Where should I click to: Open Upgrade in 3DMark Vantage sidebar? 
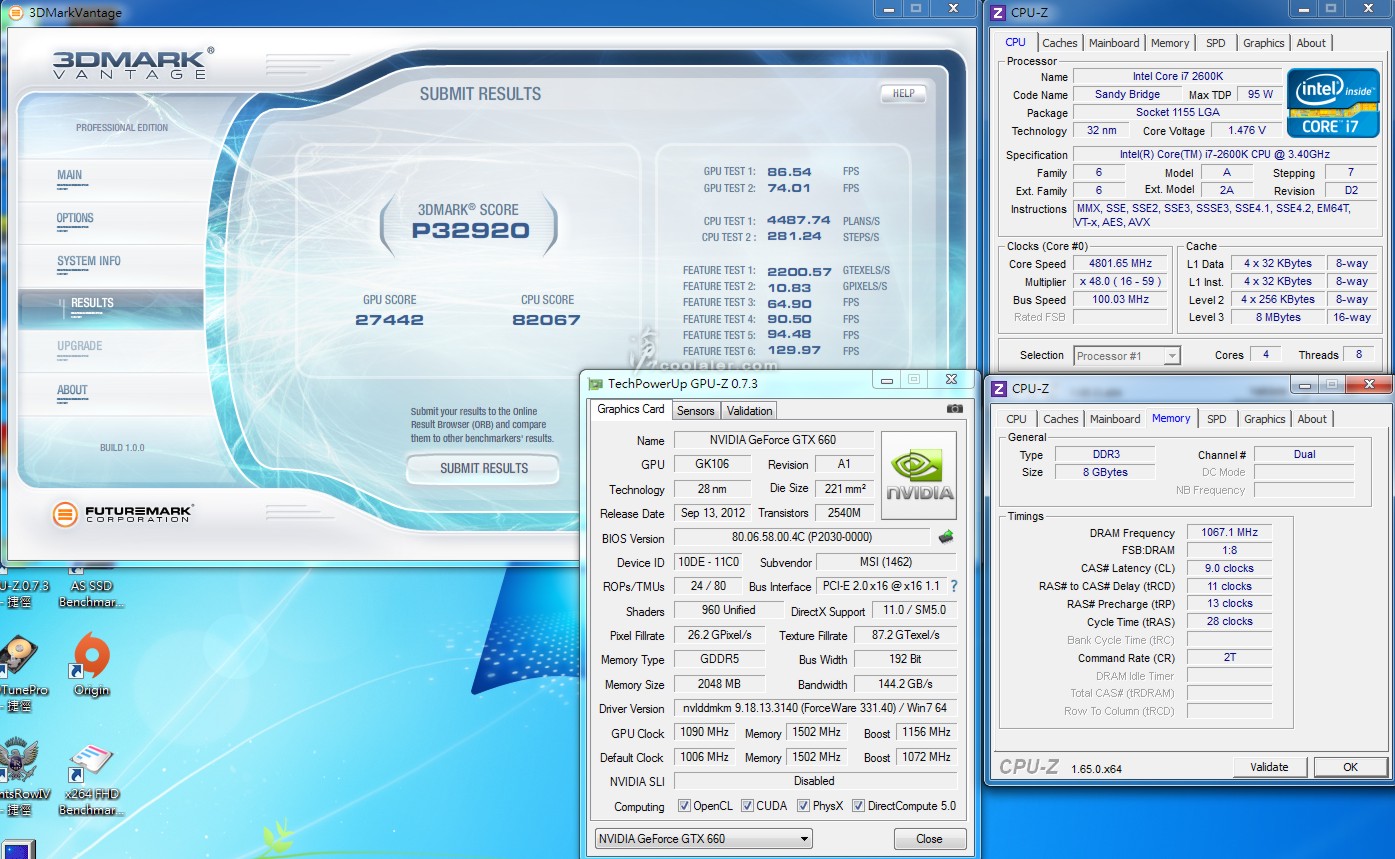pos(80,347)
